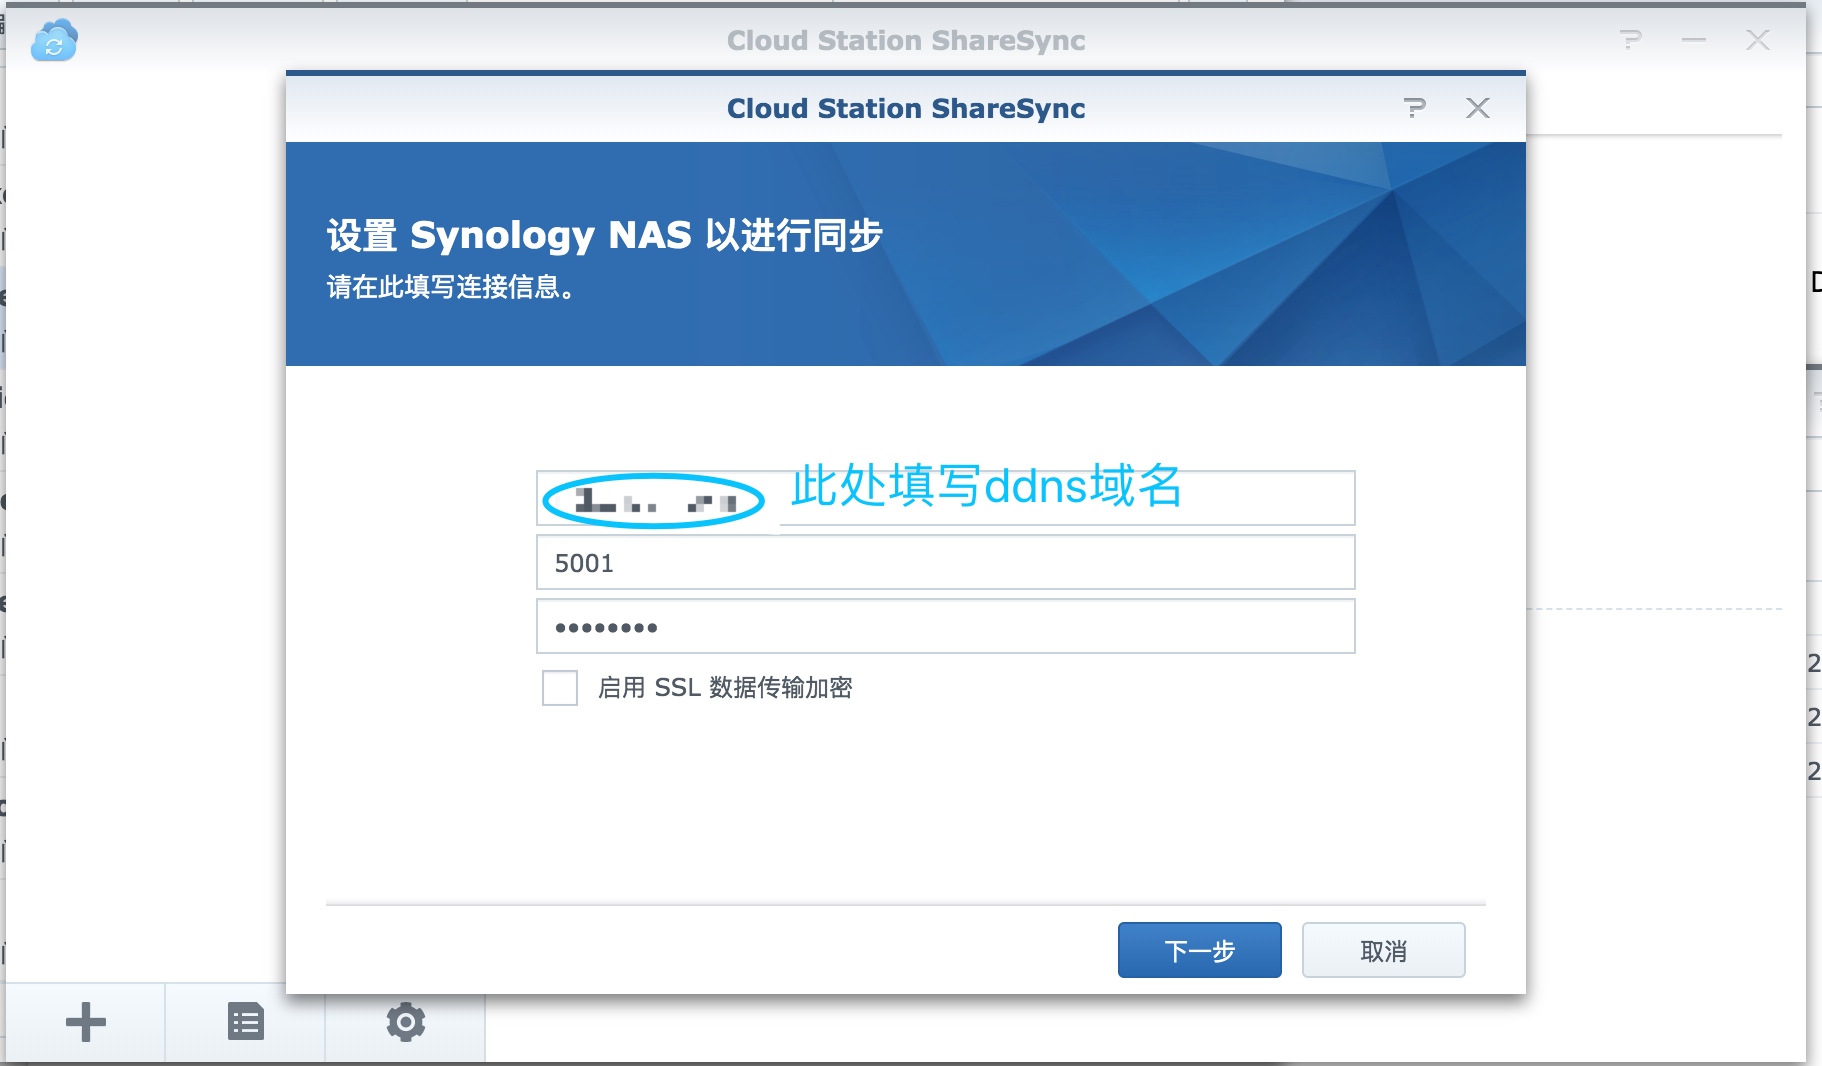The height and width of the screenshot is (1066, 1822).
Task: Close the Synology NAS setup dialog
Action: coord(1478,108)
